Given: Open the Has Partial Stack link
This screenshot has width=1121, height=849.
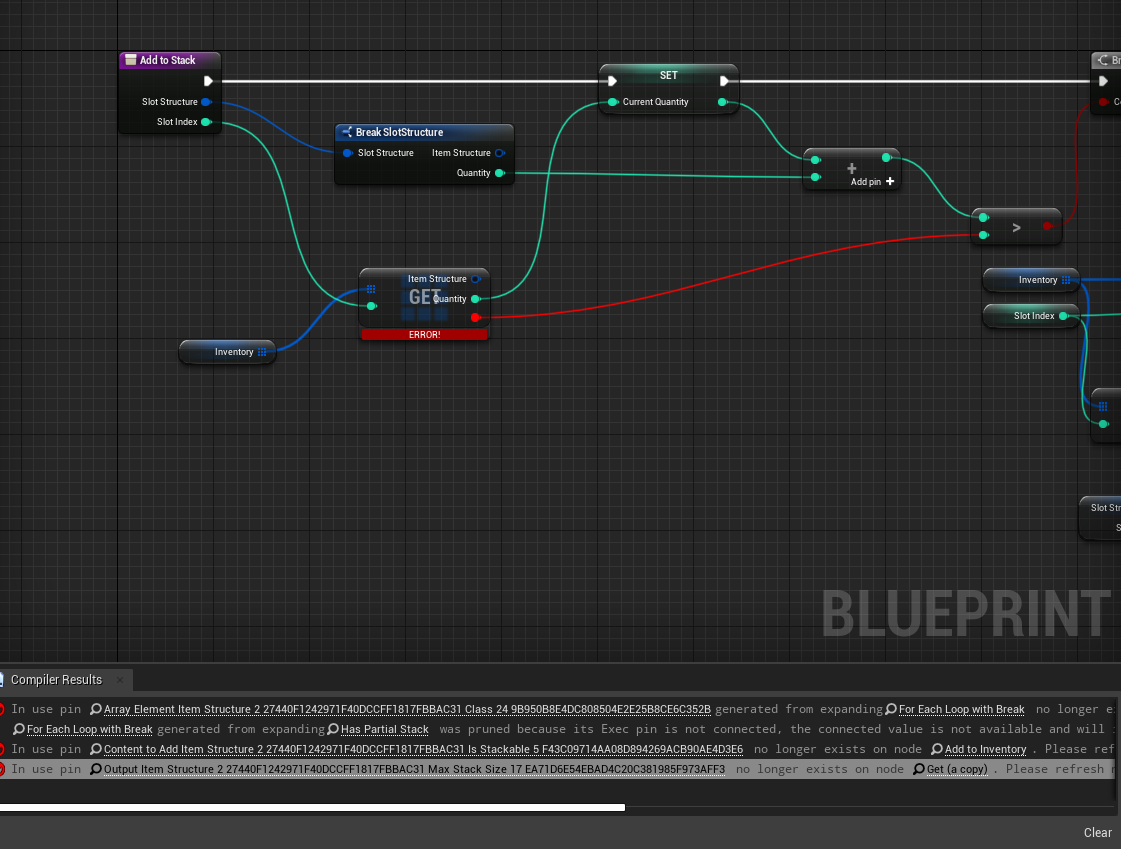Looking at the screenshot, I should (385, 730).
